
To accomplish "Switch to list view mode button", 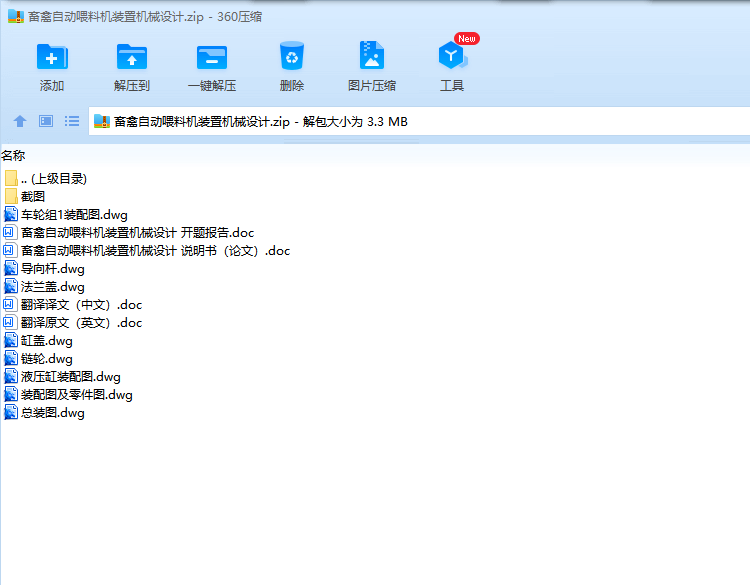I will click(x=72, y=121).
